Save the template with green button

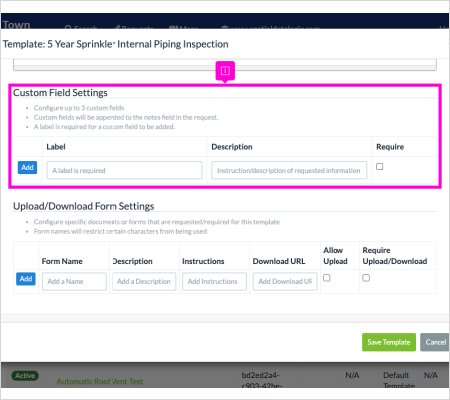pos(389,342)
